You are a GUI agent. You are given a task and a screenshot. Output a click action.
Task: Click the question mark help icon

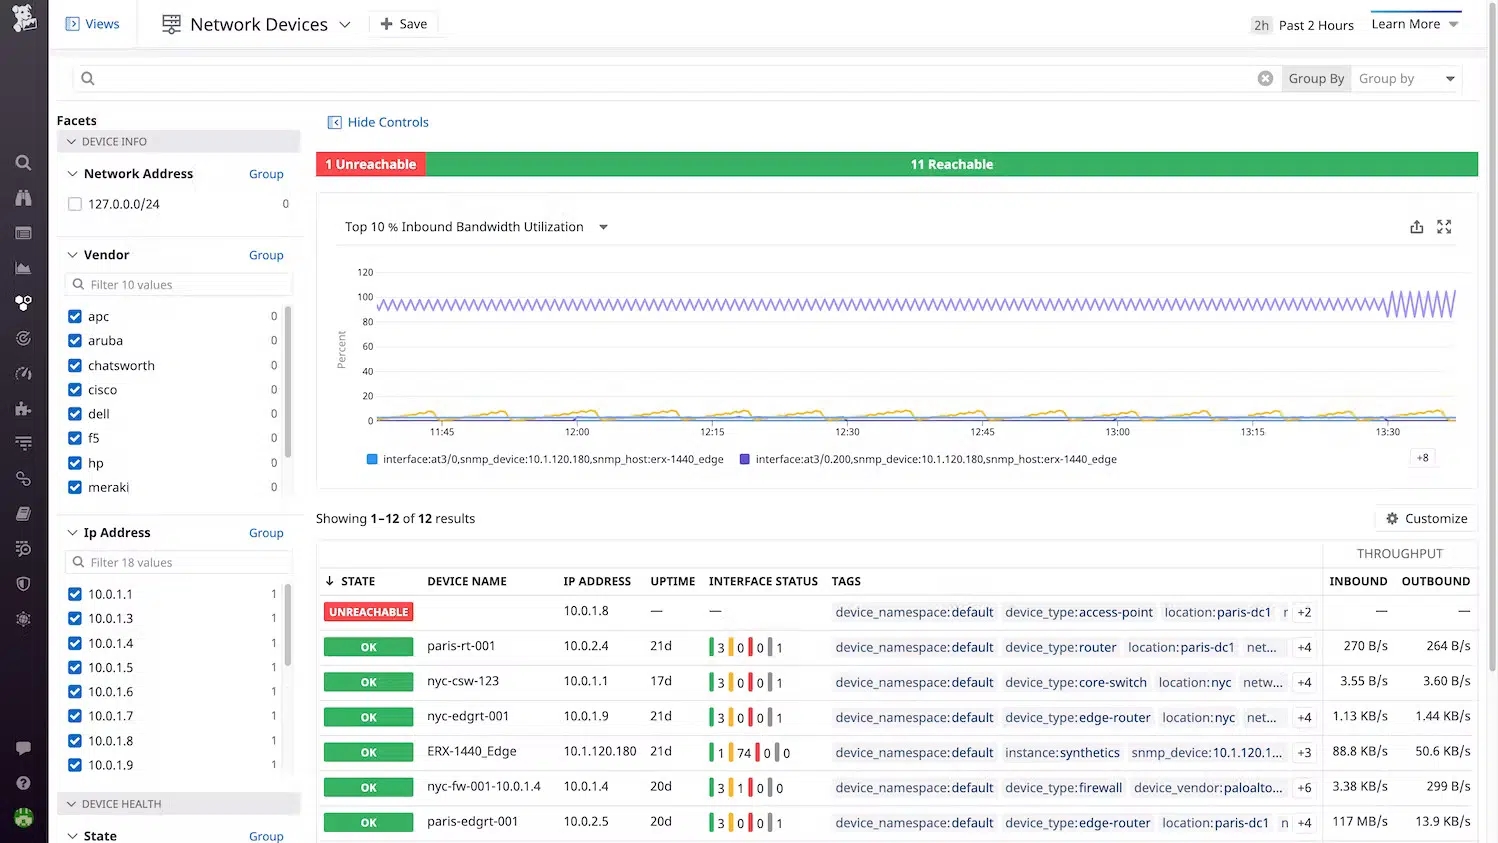23,783
